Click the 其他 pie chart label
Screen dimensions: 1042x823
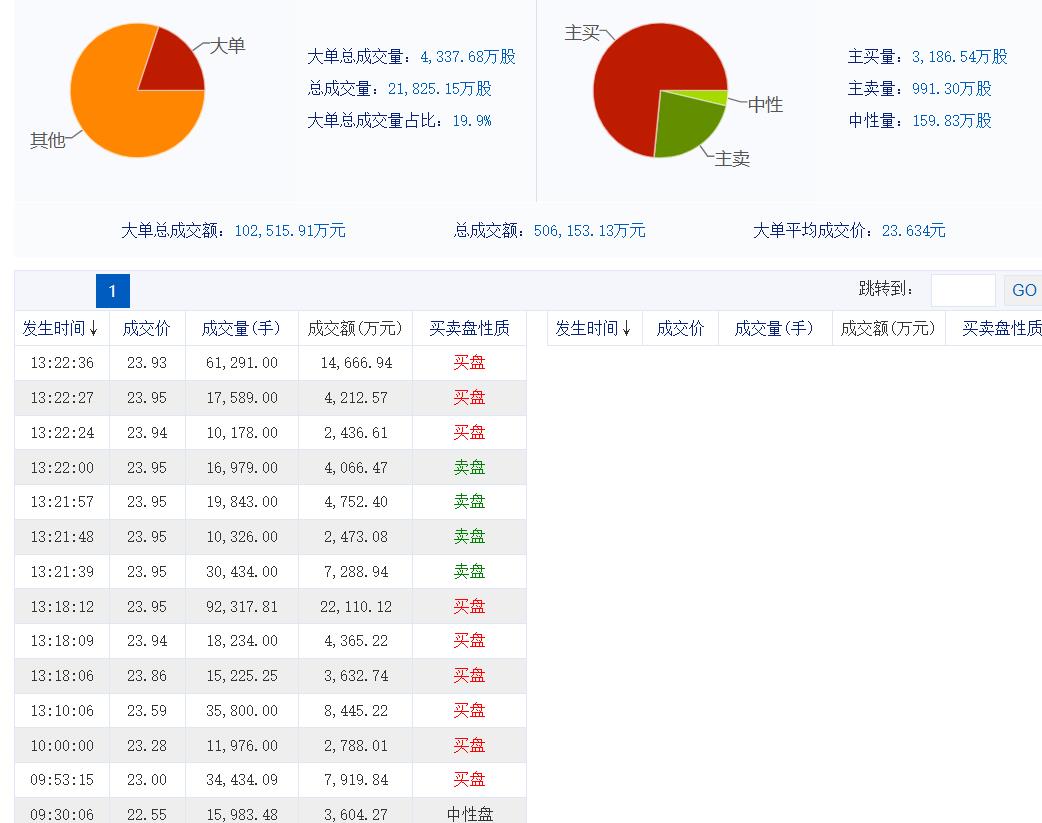48,140
